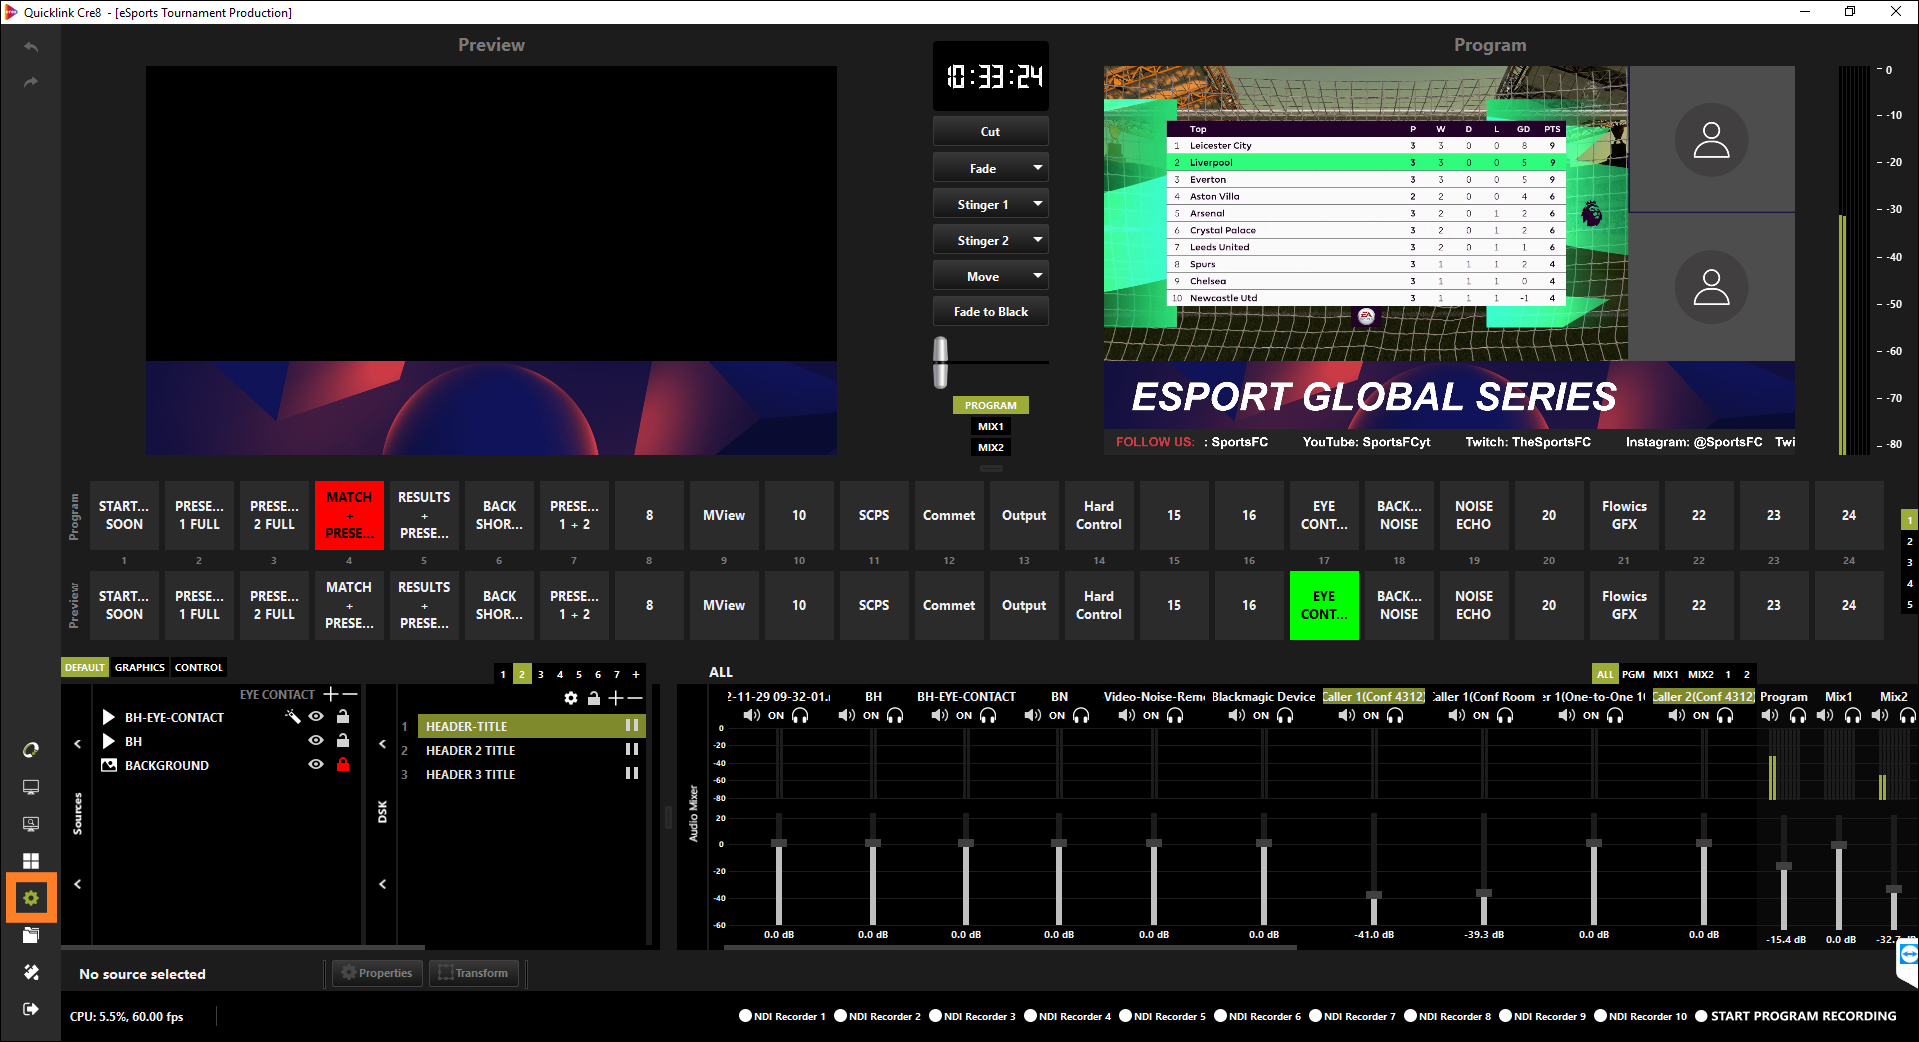Open the Stinger 2 dropdown arrow
This screenshot has width=1919, height=1042.
(1038, 240)
